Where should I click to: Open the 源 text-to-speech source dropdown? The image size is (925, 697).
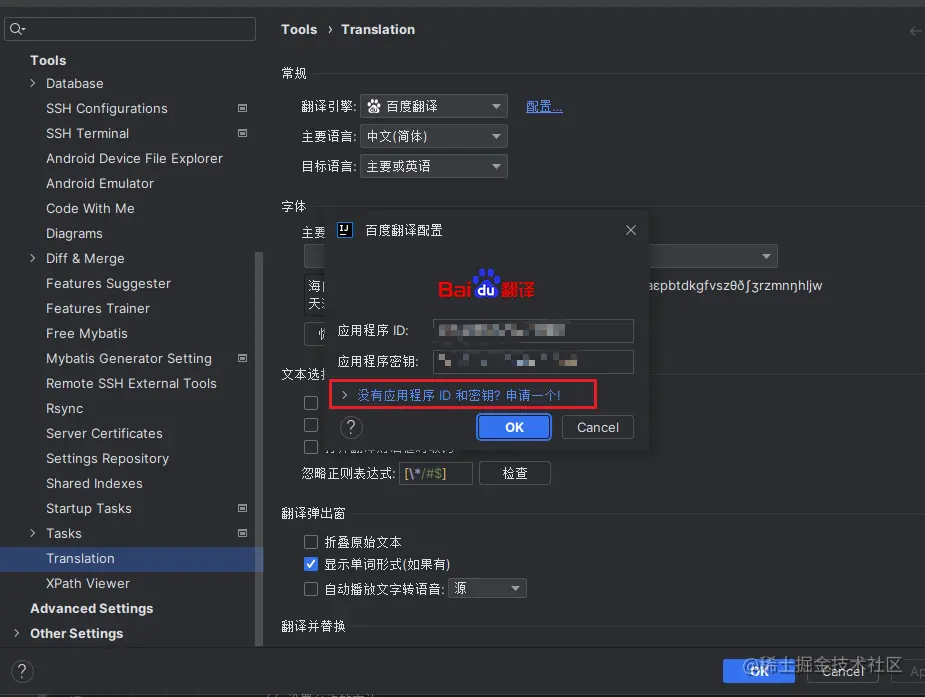[x=487, y=588]
